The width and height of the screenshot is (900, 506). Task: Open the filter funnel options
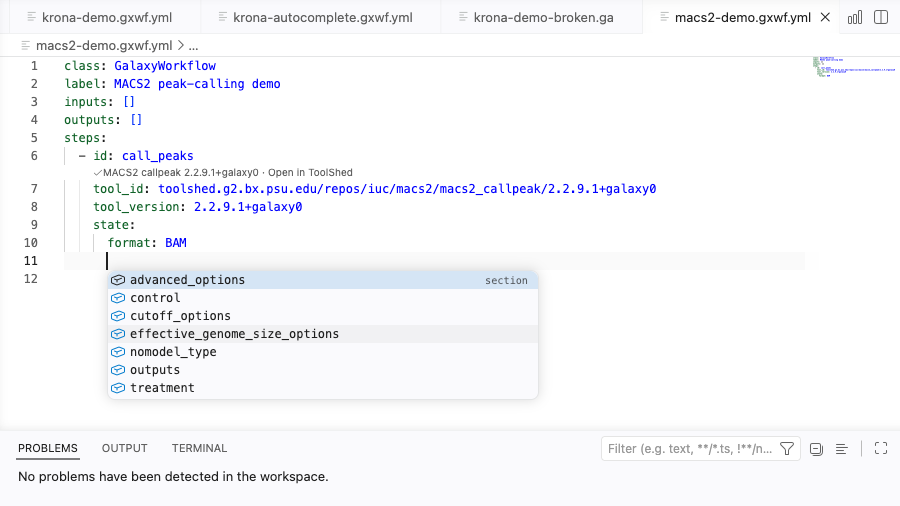(x=787, y=449)
